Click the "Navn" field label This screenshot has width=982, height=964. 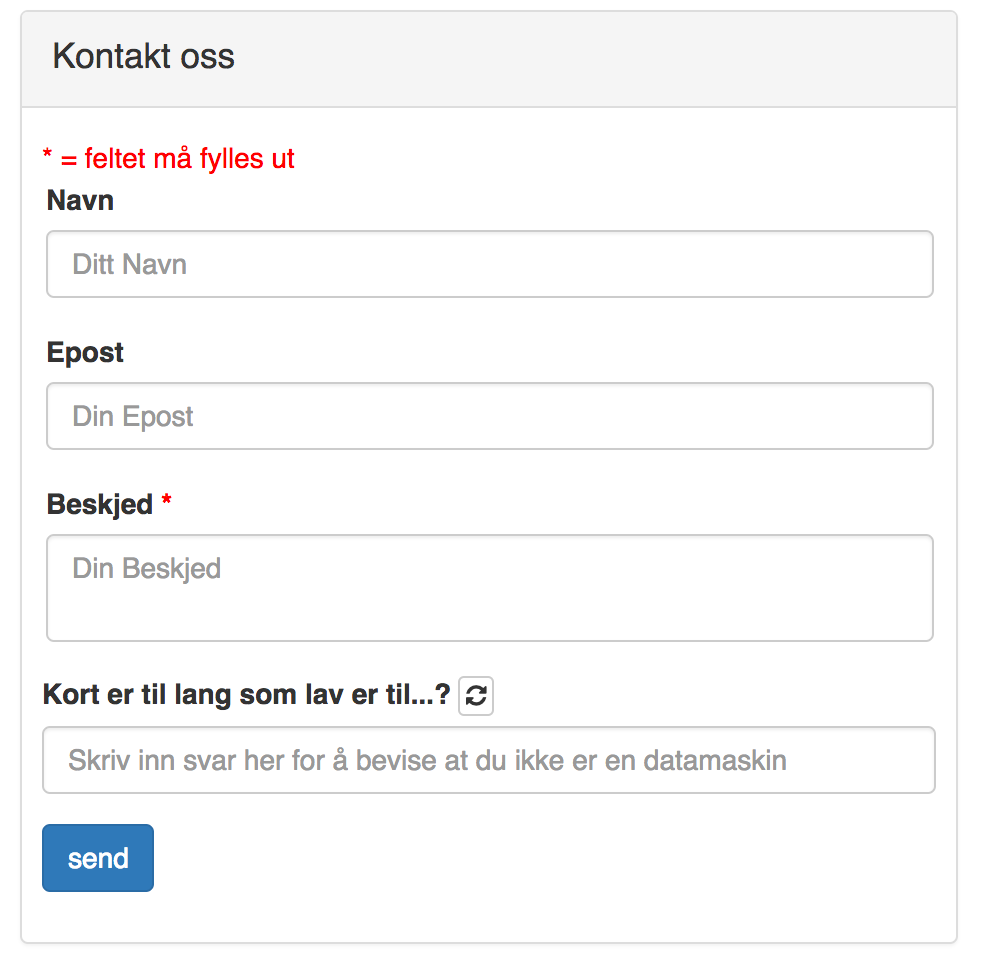pyautogui.click(x=80, y=201)
